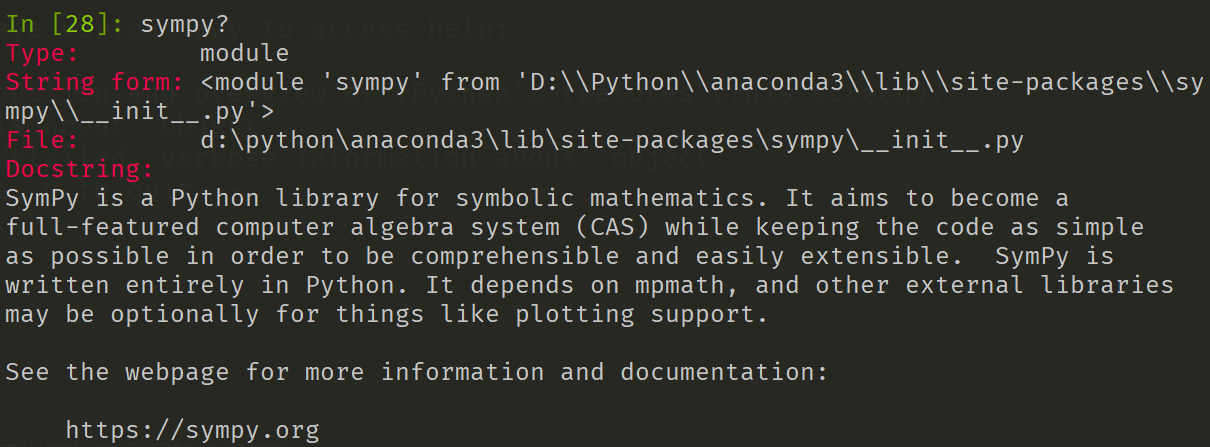The image size is (1210, 447).
Task: Open the https://sympy.org link
Action: [192, 431]
